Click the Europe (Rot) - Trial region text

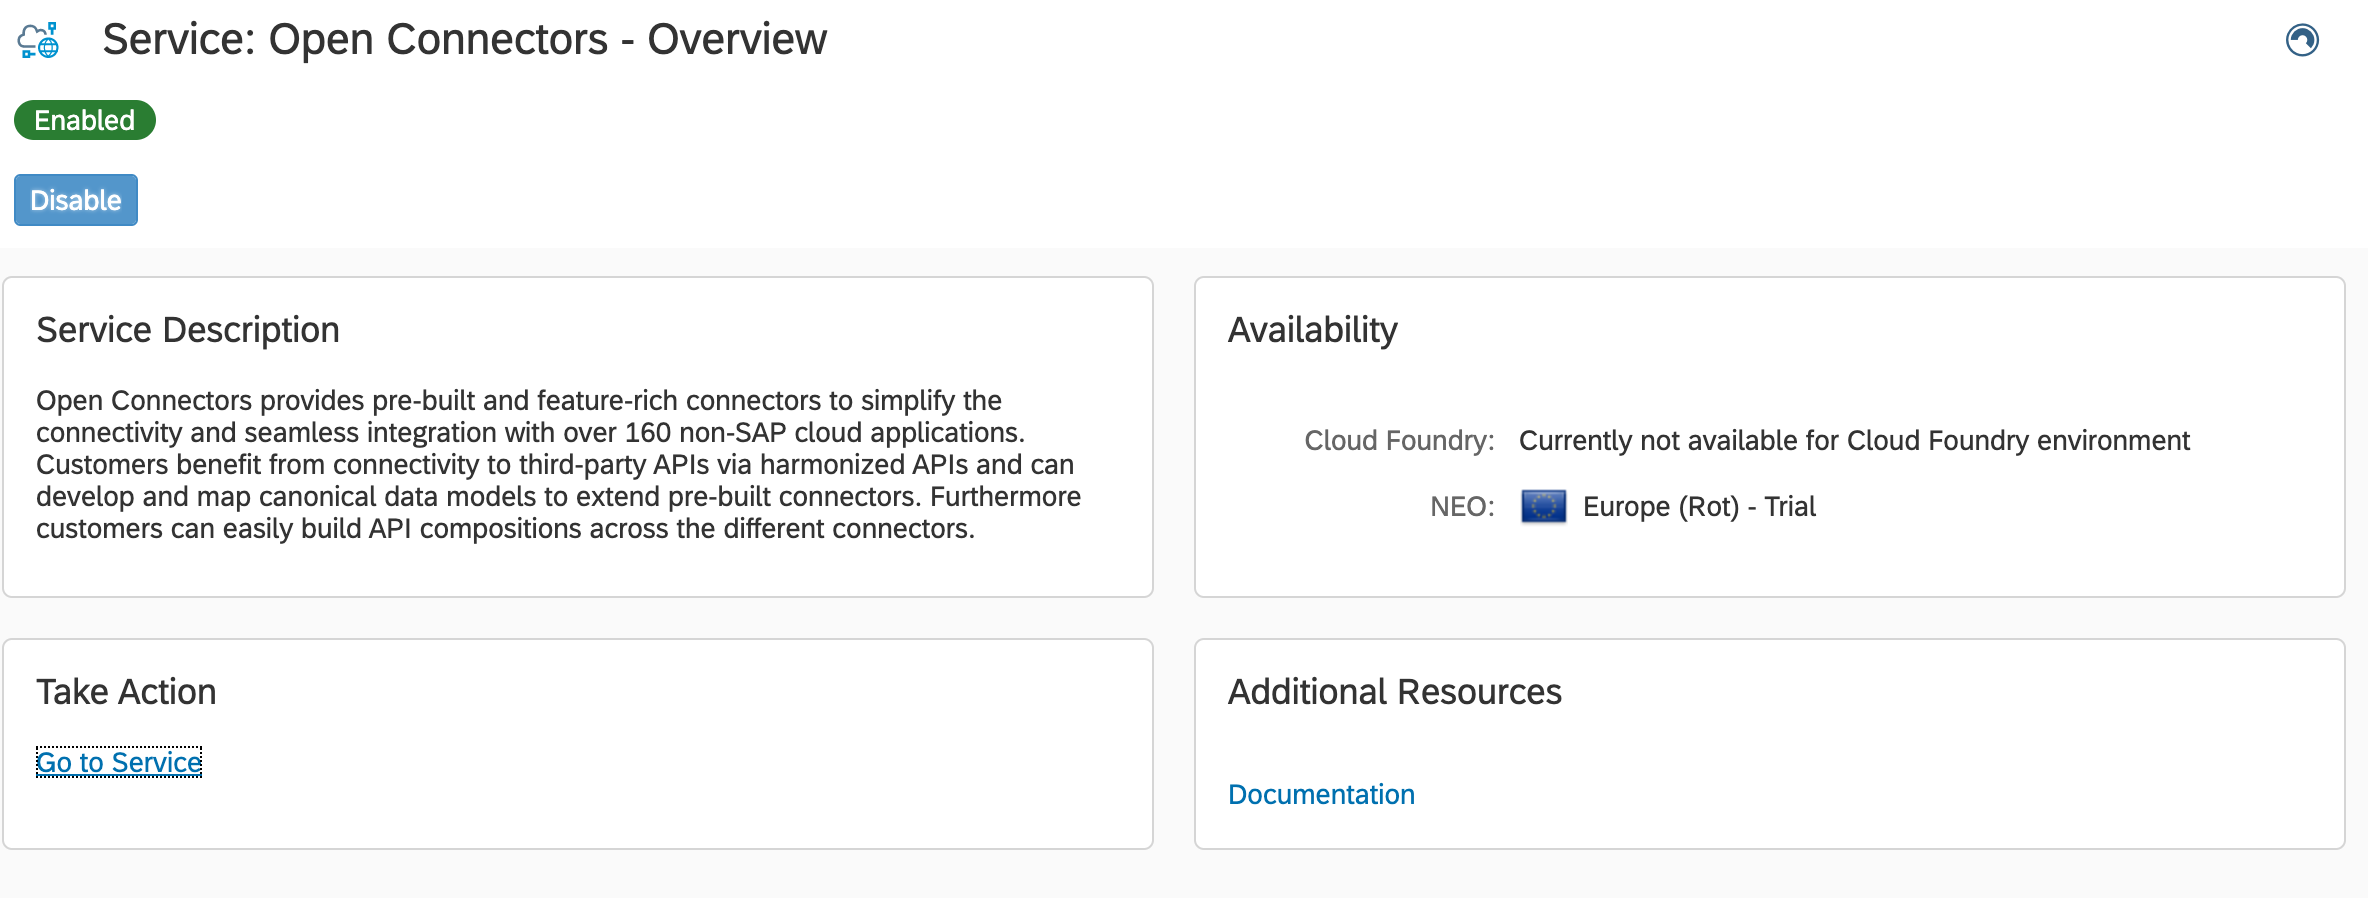1699,507
